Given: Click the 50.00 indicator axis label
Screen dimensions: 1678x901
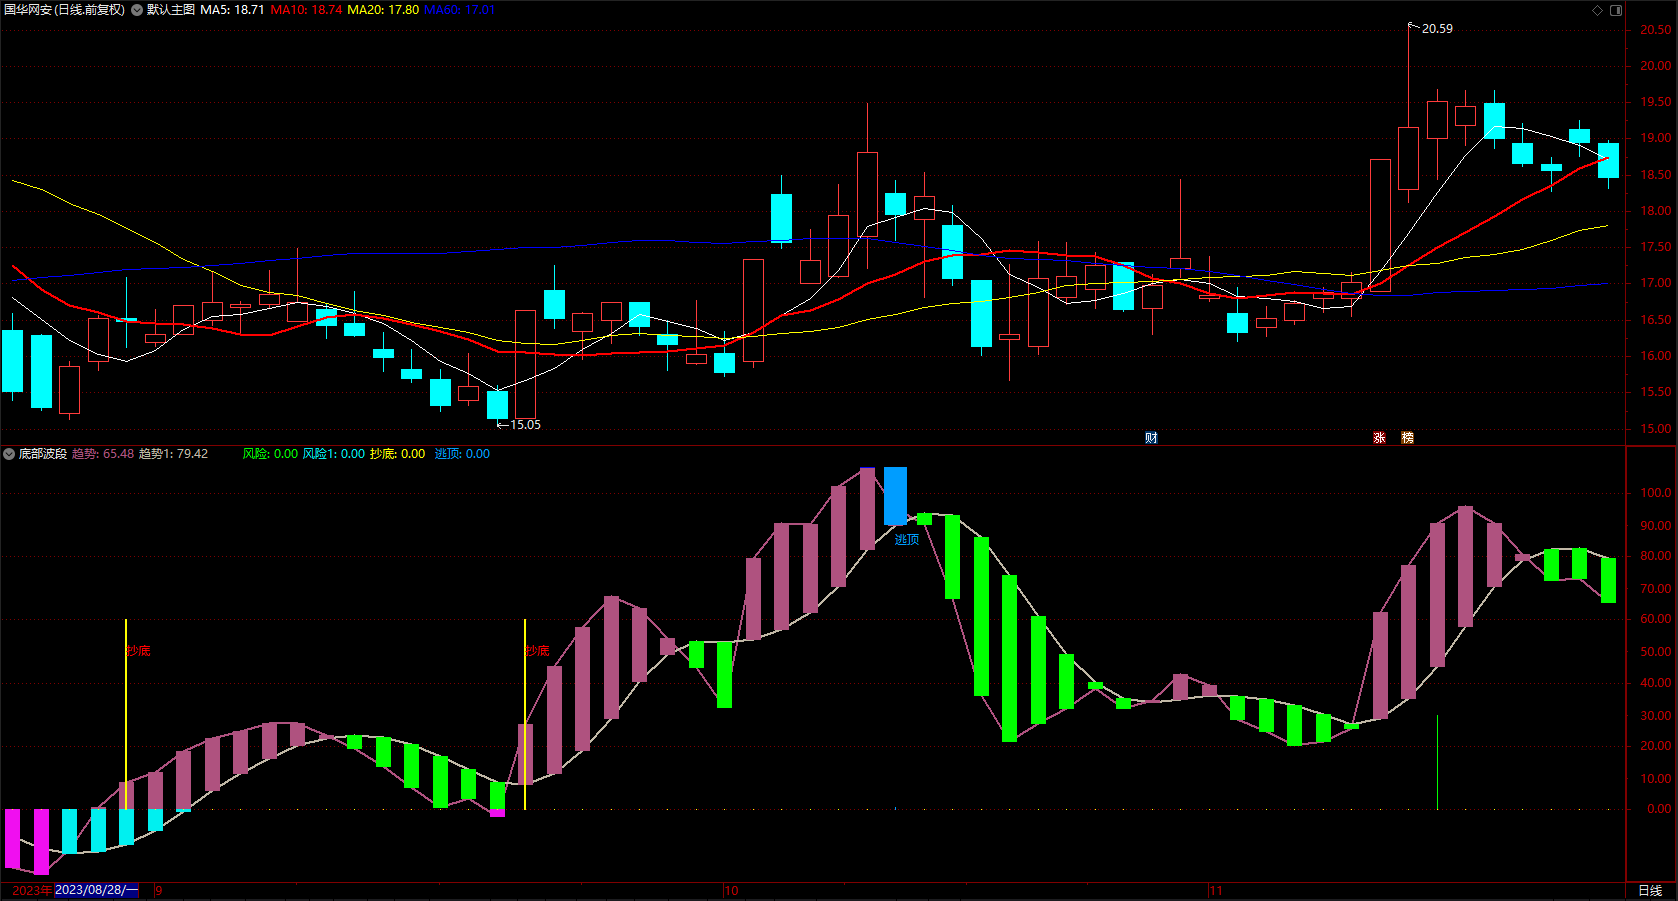Looking at the screenshot, I should [x=1655, y=652].
